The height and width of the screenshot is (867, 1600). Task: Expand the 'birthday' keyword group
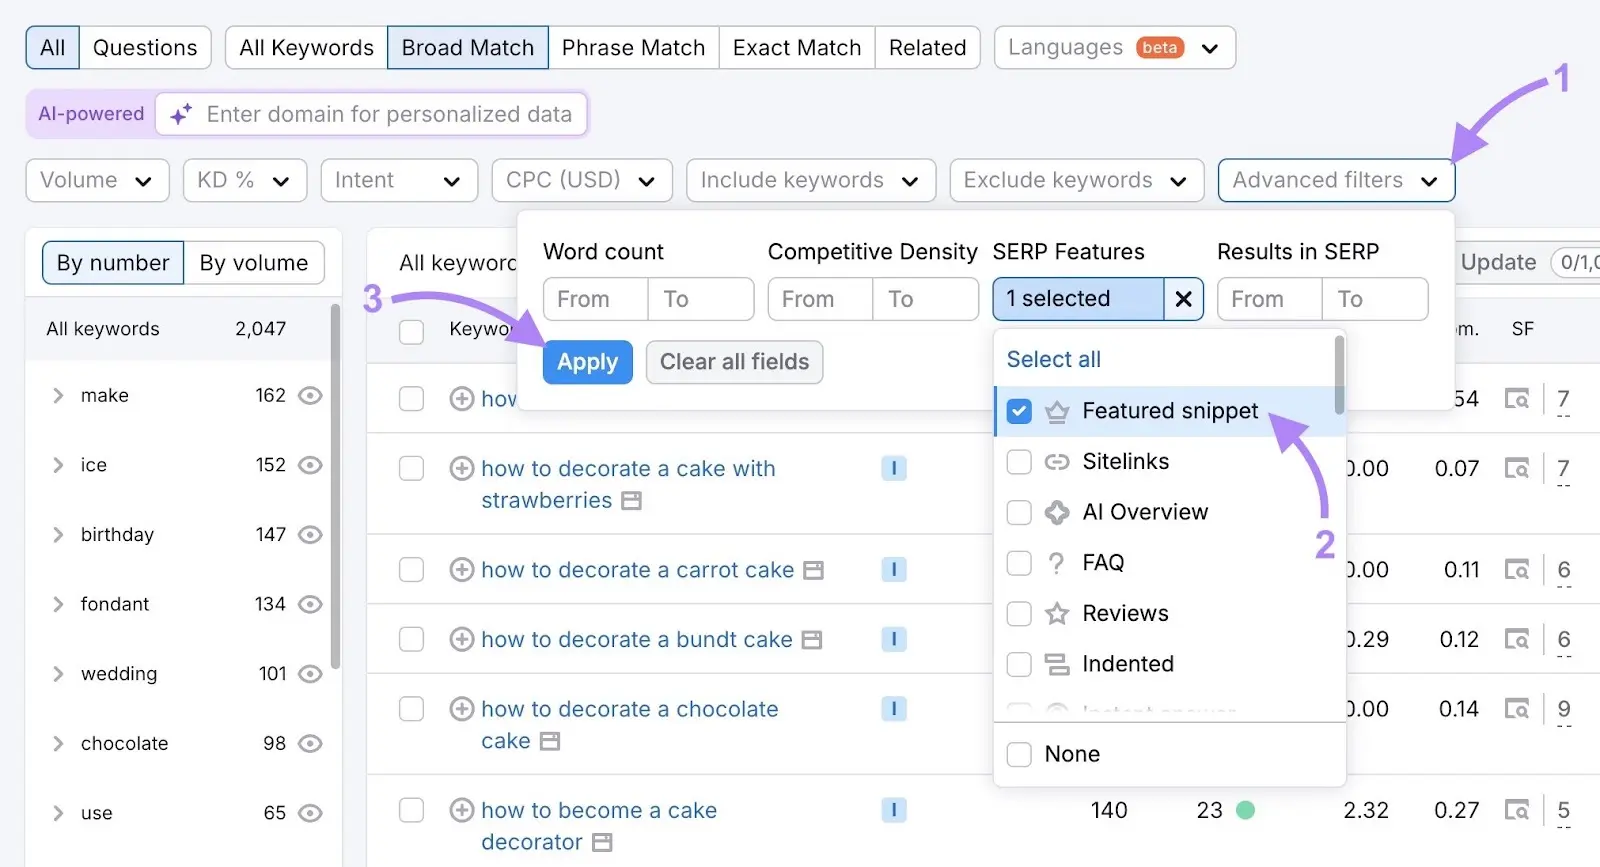(58, 535)
